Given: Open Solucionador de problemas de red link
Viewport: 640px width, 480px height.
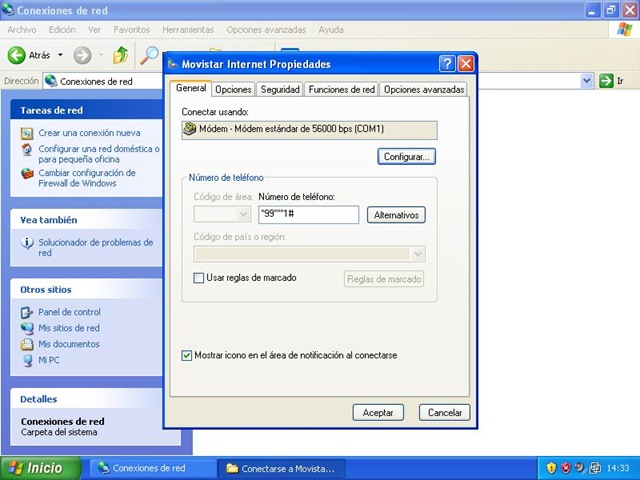Looking at the screenshot, I should (x=96, y=247).
